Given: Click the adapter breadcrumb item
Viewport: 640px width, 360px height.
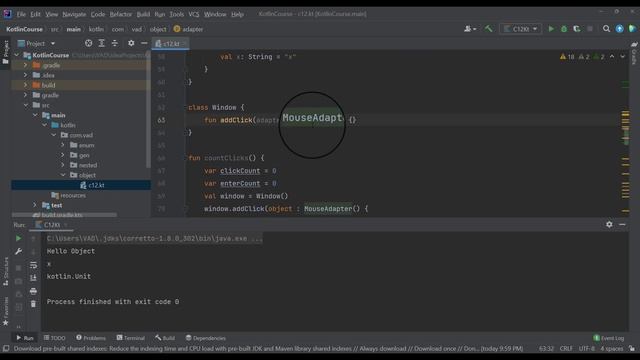Looking at the screenshot, I should point(188,29).
